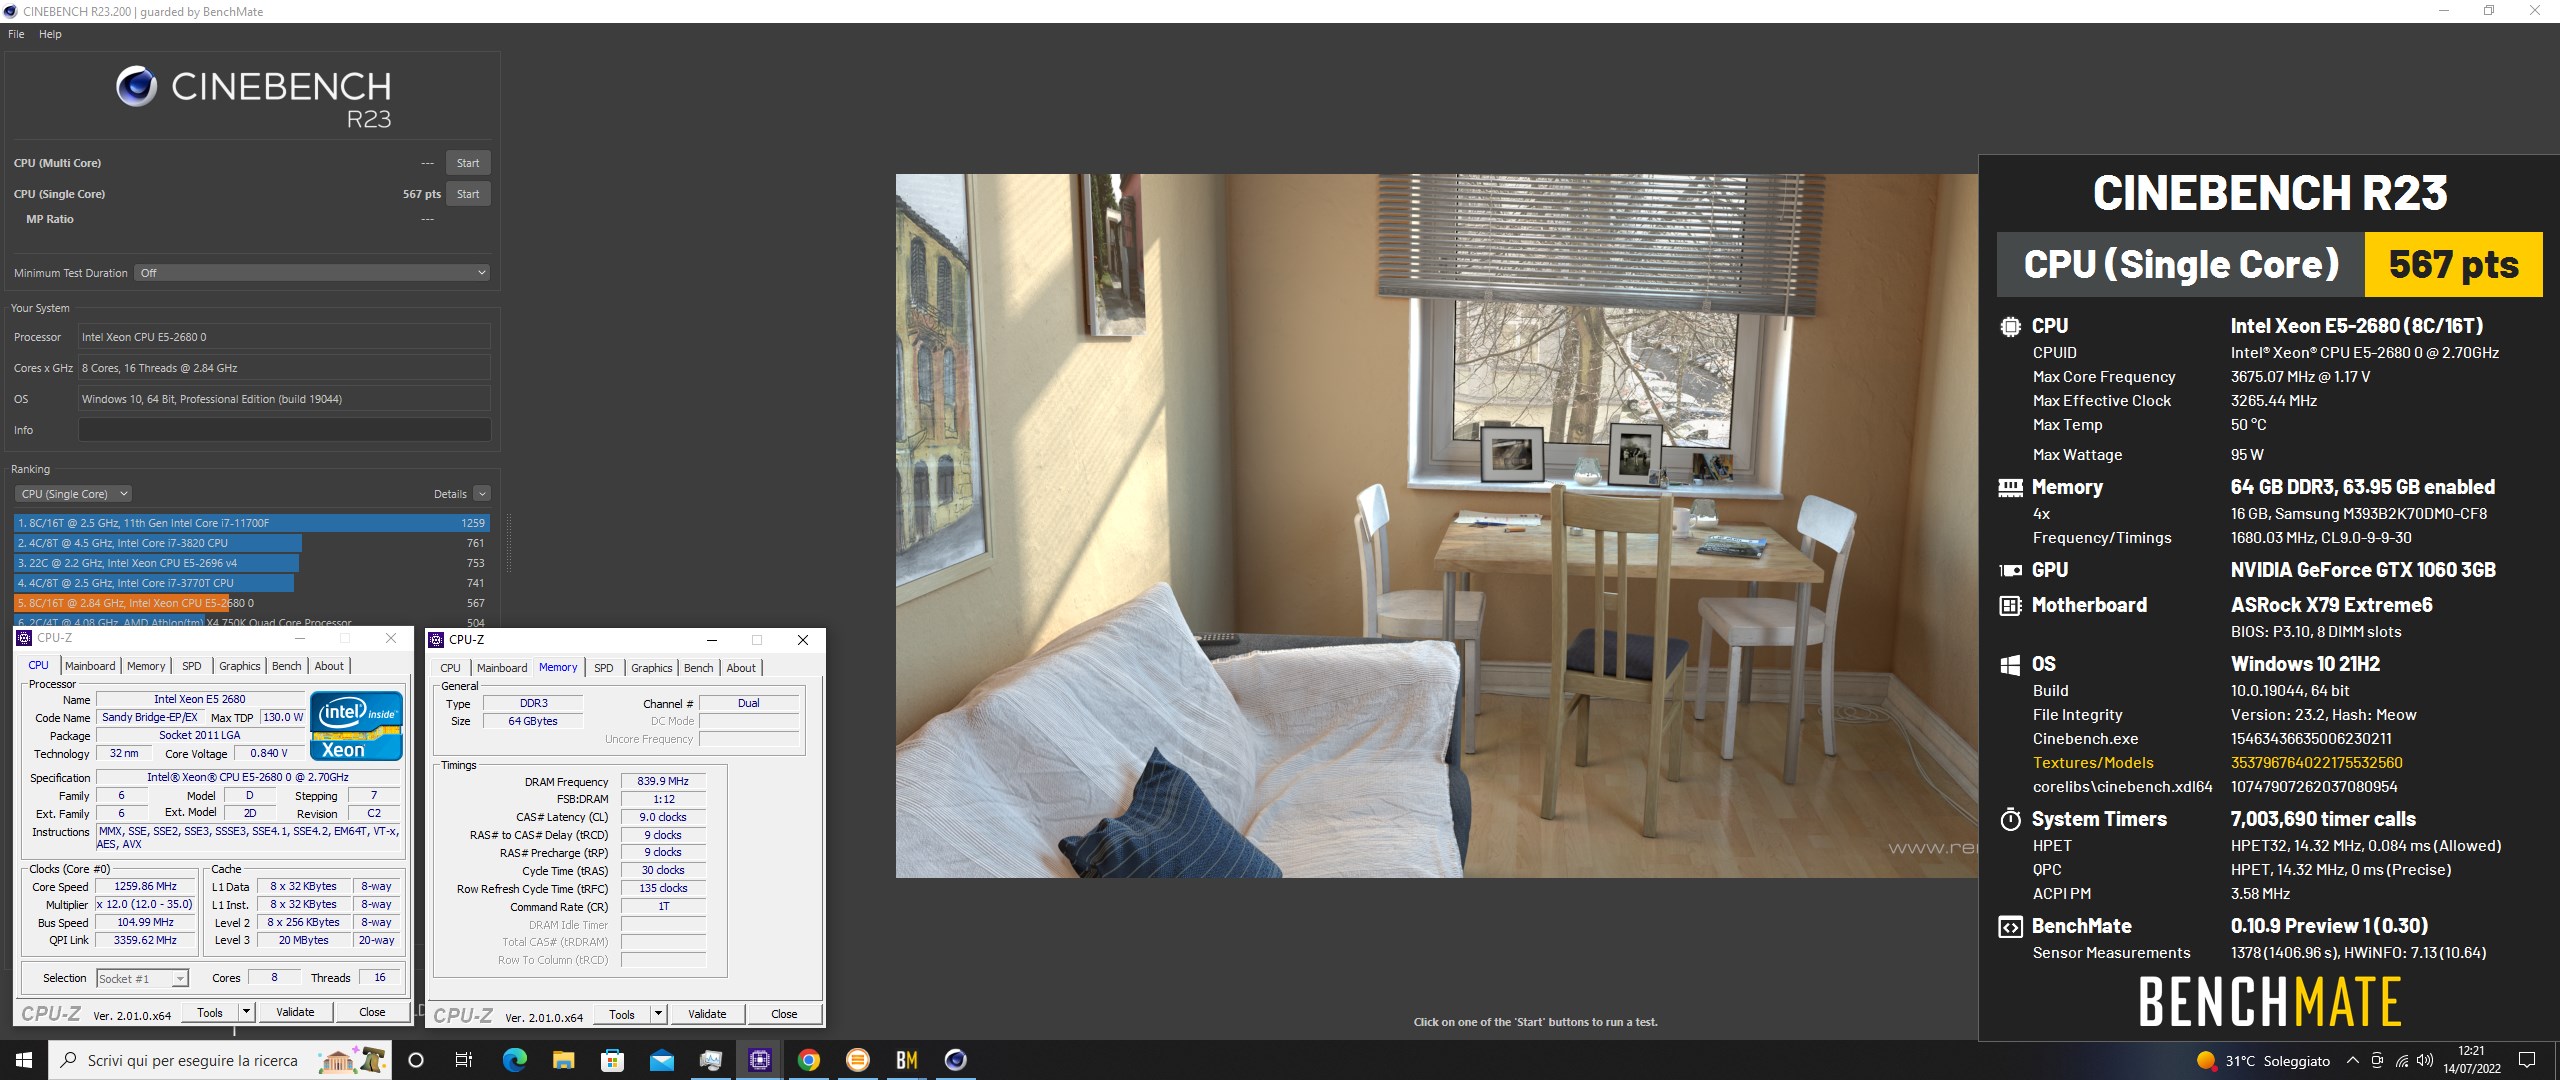Select the CPU tab in right CPU-Z window
Viewport: 2560px width, 1080px height.
(451, 668)
